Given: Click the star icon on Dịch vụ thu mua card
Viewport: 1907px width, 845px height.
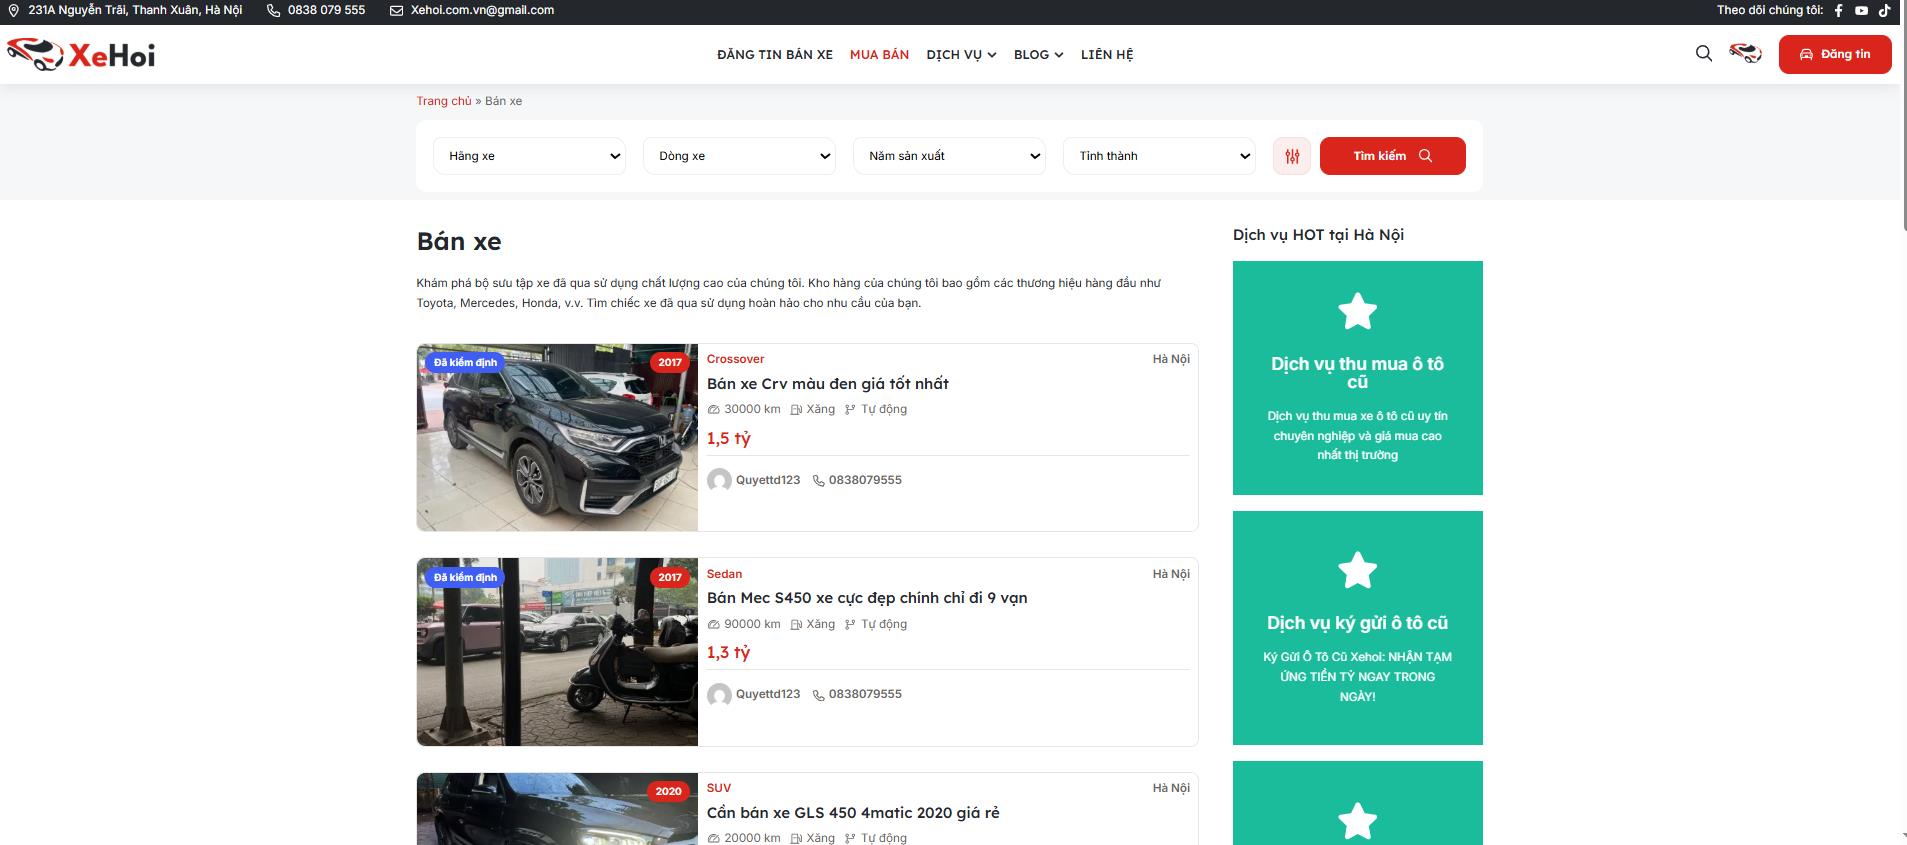Looking at the screenshot, I should click(1357, 311).
